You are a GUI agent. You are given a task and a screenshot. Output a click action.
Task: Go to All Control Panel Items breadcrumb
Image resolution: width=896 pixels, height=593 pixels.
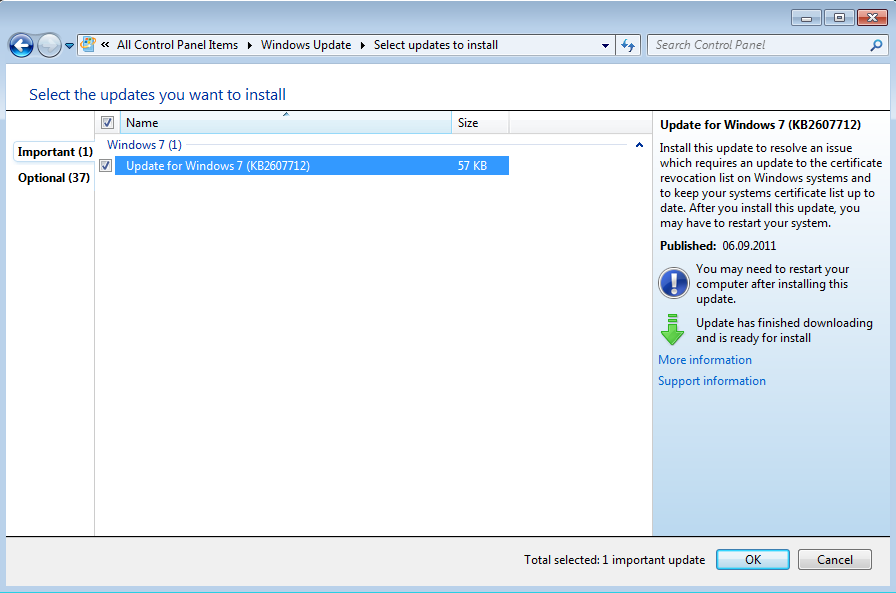click(177, 45)
